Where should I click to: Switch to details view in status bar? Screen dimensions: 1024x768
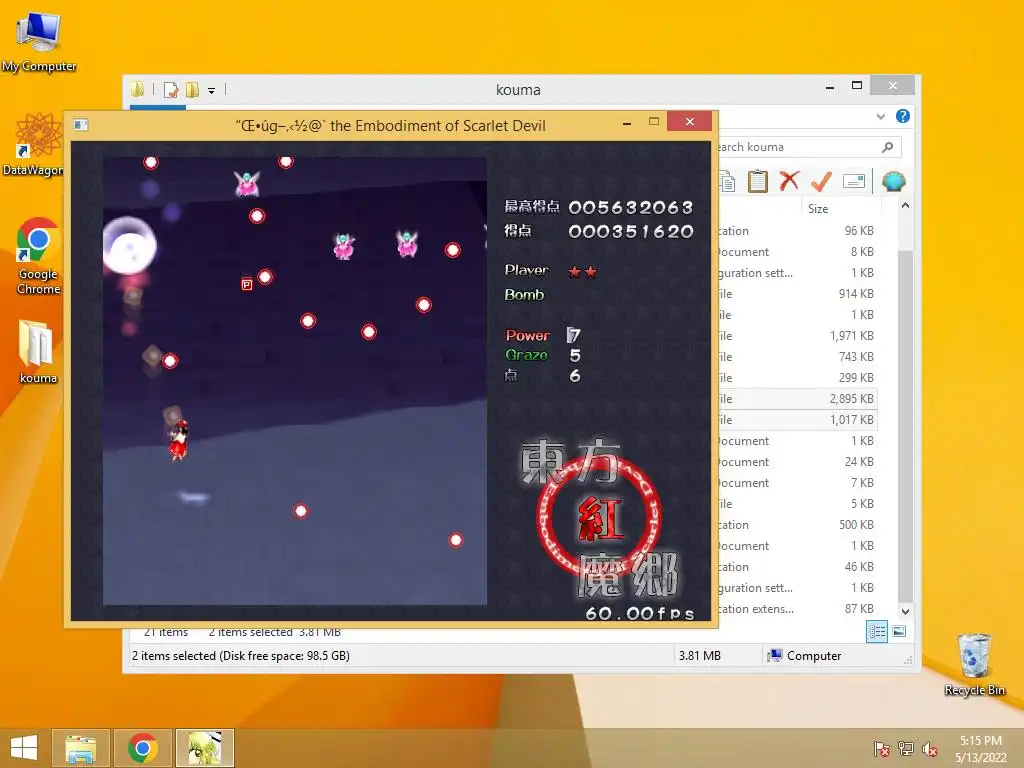coord(876,632)
